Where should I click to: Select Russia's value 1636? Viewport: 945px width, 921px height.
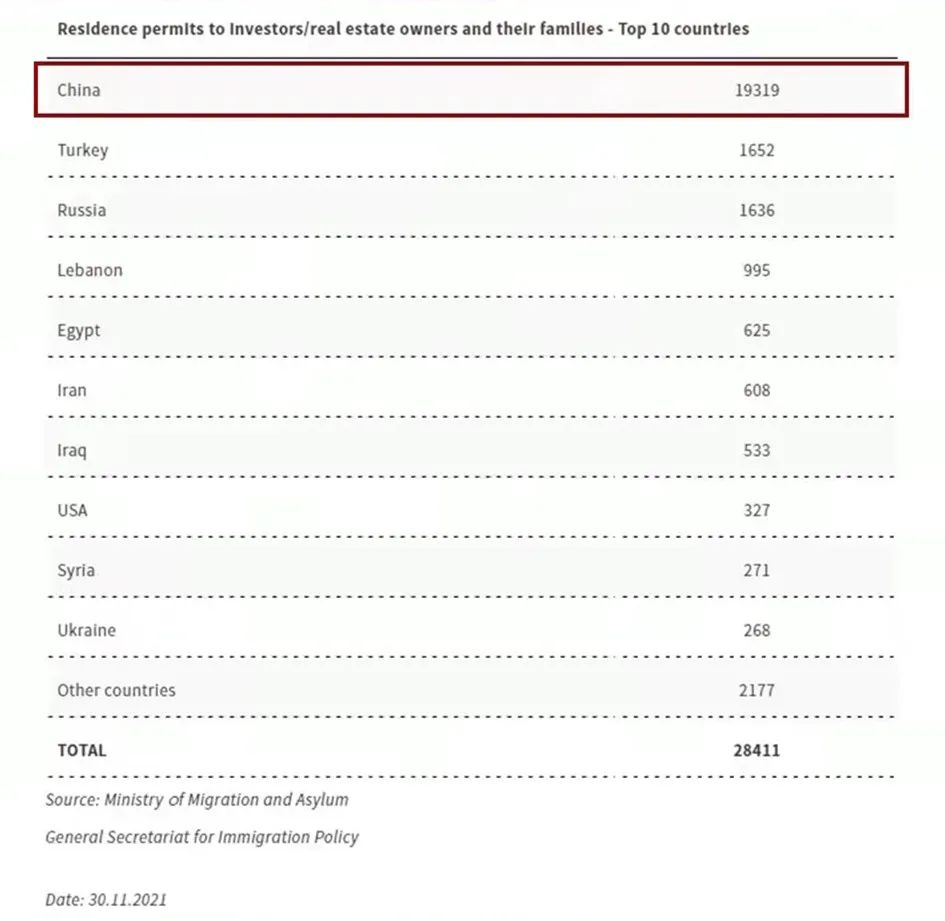[756, 210]
